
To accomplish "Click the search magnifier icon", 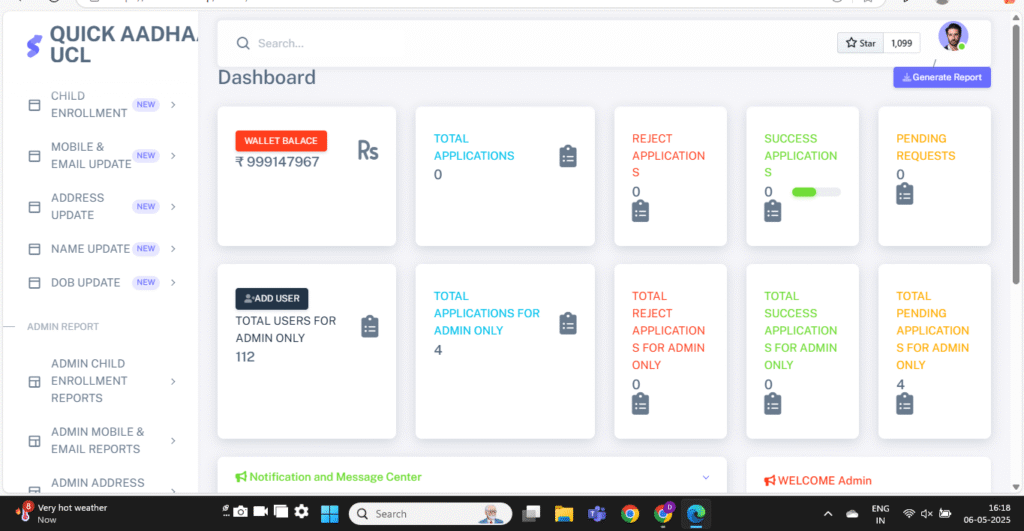I will tap(243, 43).
